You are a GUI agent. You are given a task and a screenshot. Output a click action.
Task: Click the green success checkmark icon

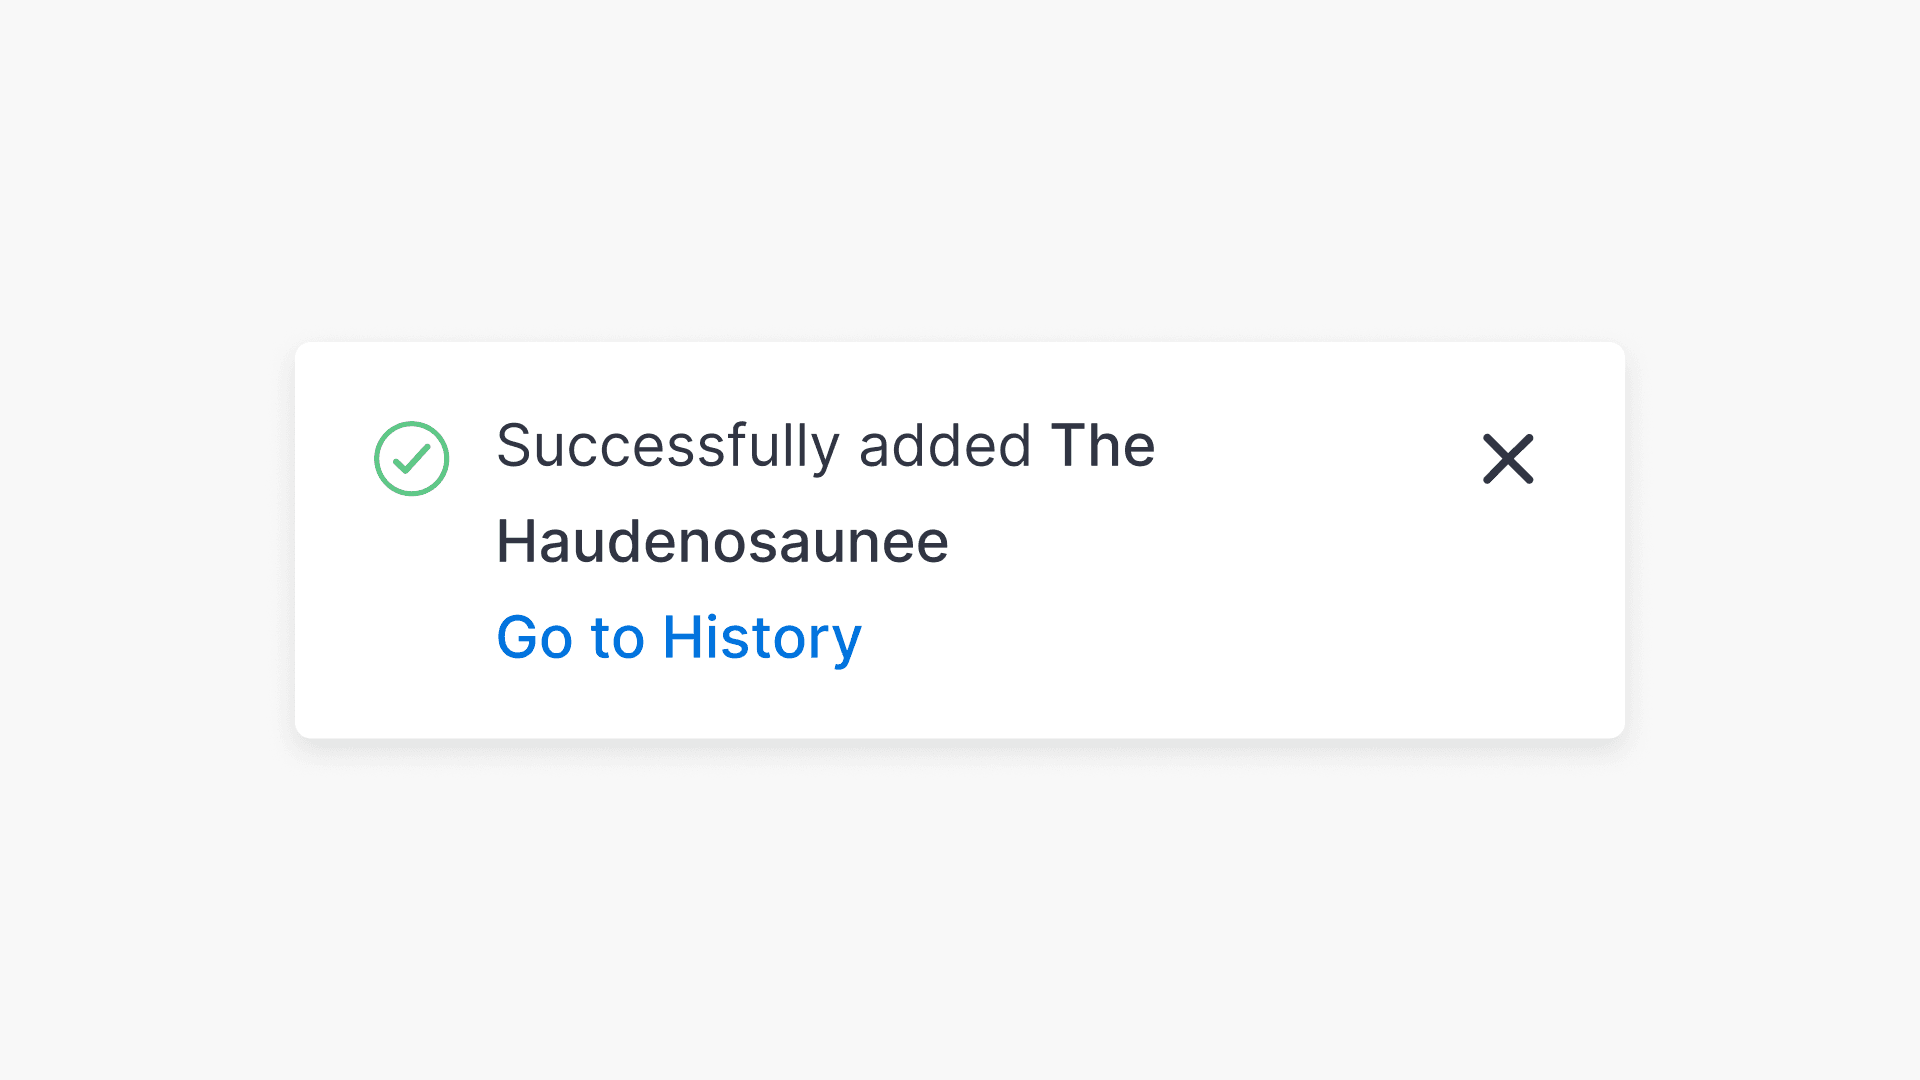[411, 459]
